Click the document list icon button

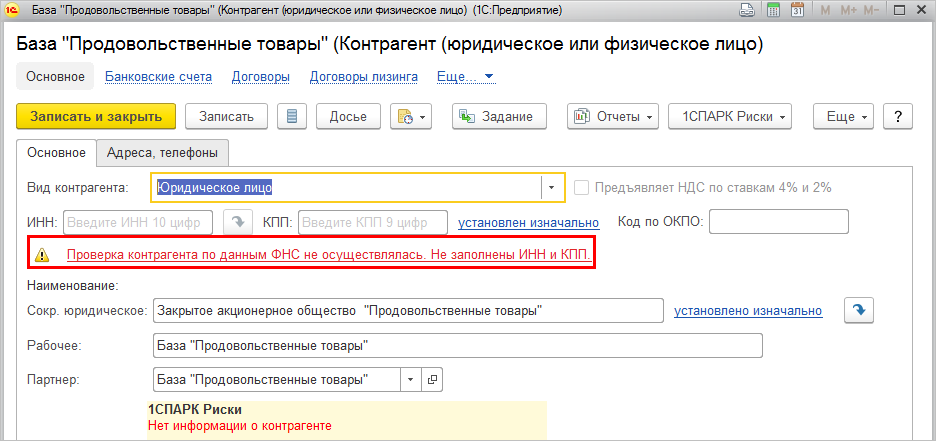pyautogui.click(x=292, y=116)
